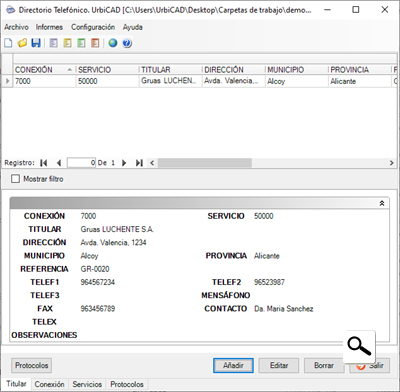
Task: Click the detail panel MUNICIPIO value Alcoy
Action: coord(89,256)
